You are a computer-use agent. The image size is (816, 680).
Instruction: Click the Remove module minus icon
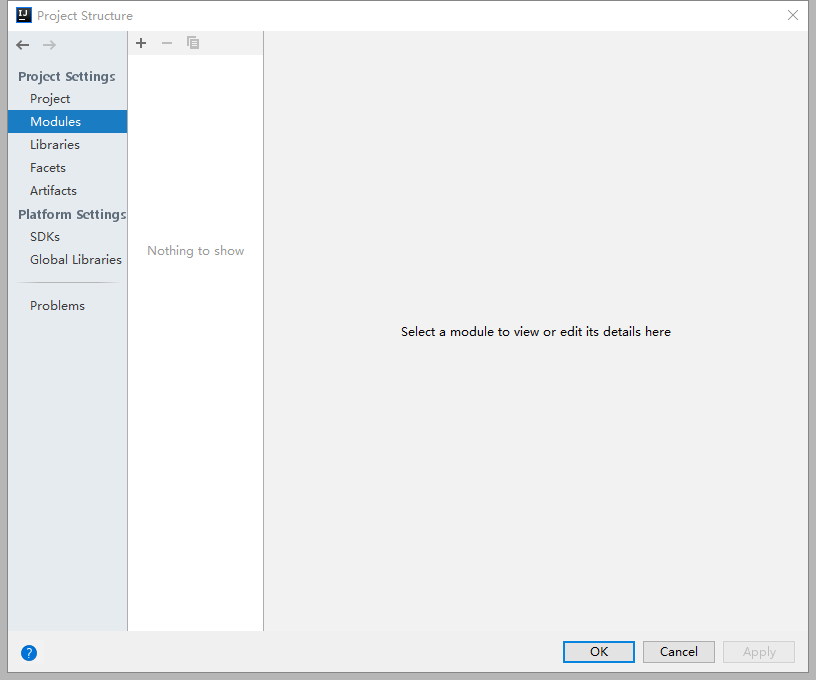click(x=167, y=43)
